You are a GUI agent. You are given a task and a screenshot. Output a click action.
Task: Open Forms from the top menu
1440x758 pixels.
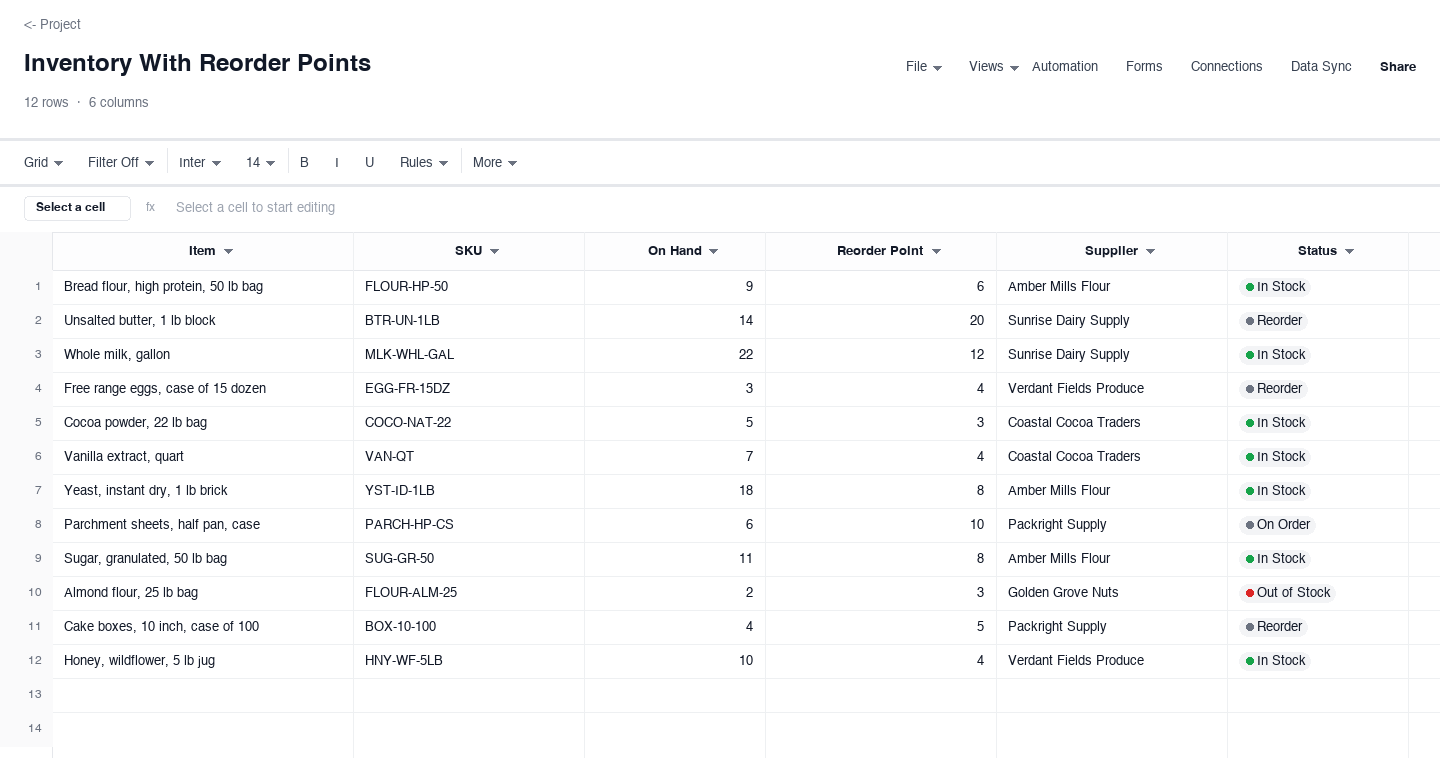click(1144, 67)
